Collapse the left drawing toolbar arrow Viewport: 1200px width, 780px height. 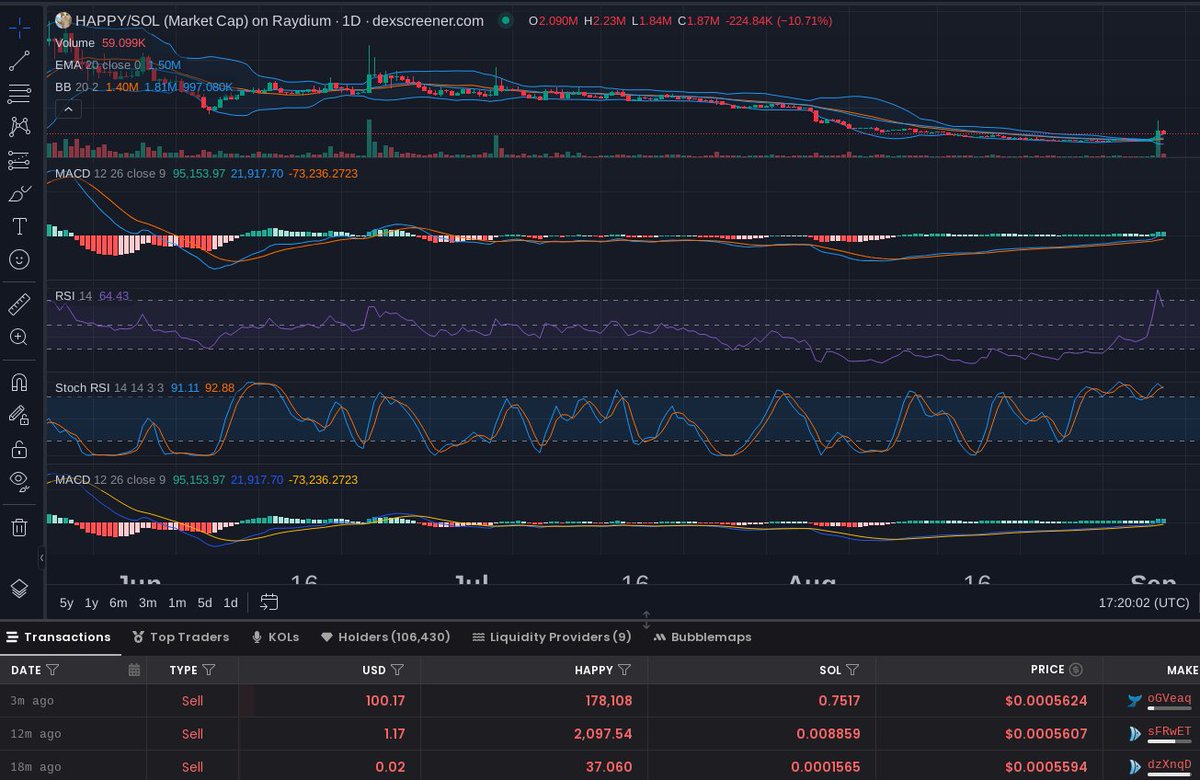[x=42, y=557]
